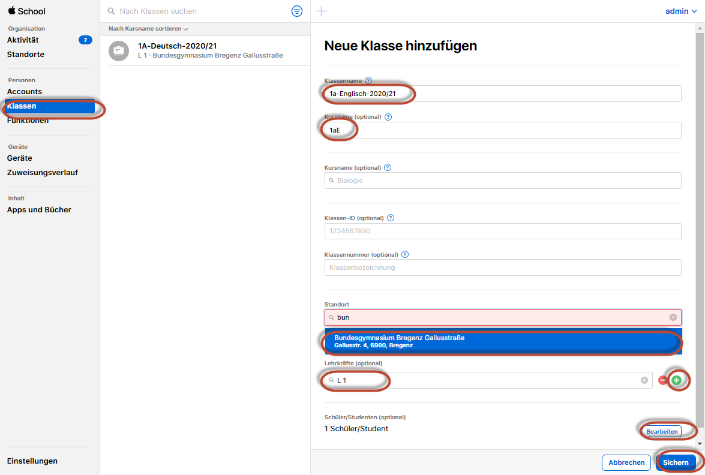The image size is (705, 475).
Task: Click the red remove teacher button
Action: click(662, 381)
